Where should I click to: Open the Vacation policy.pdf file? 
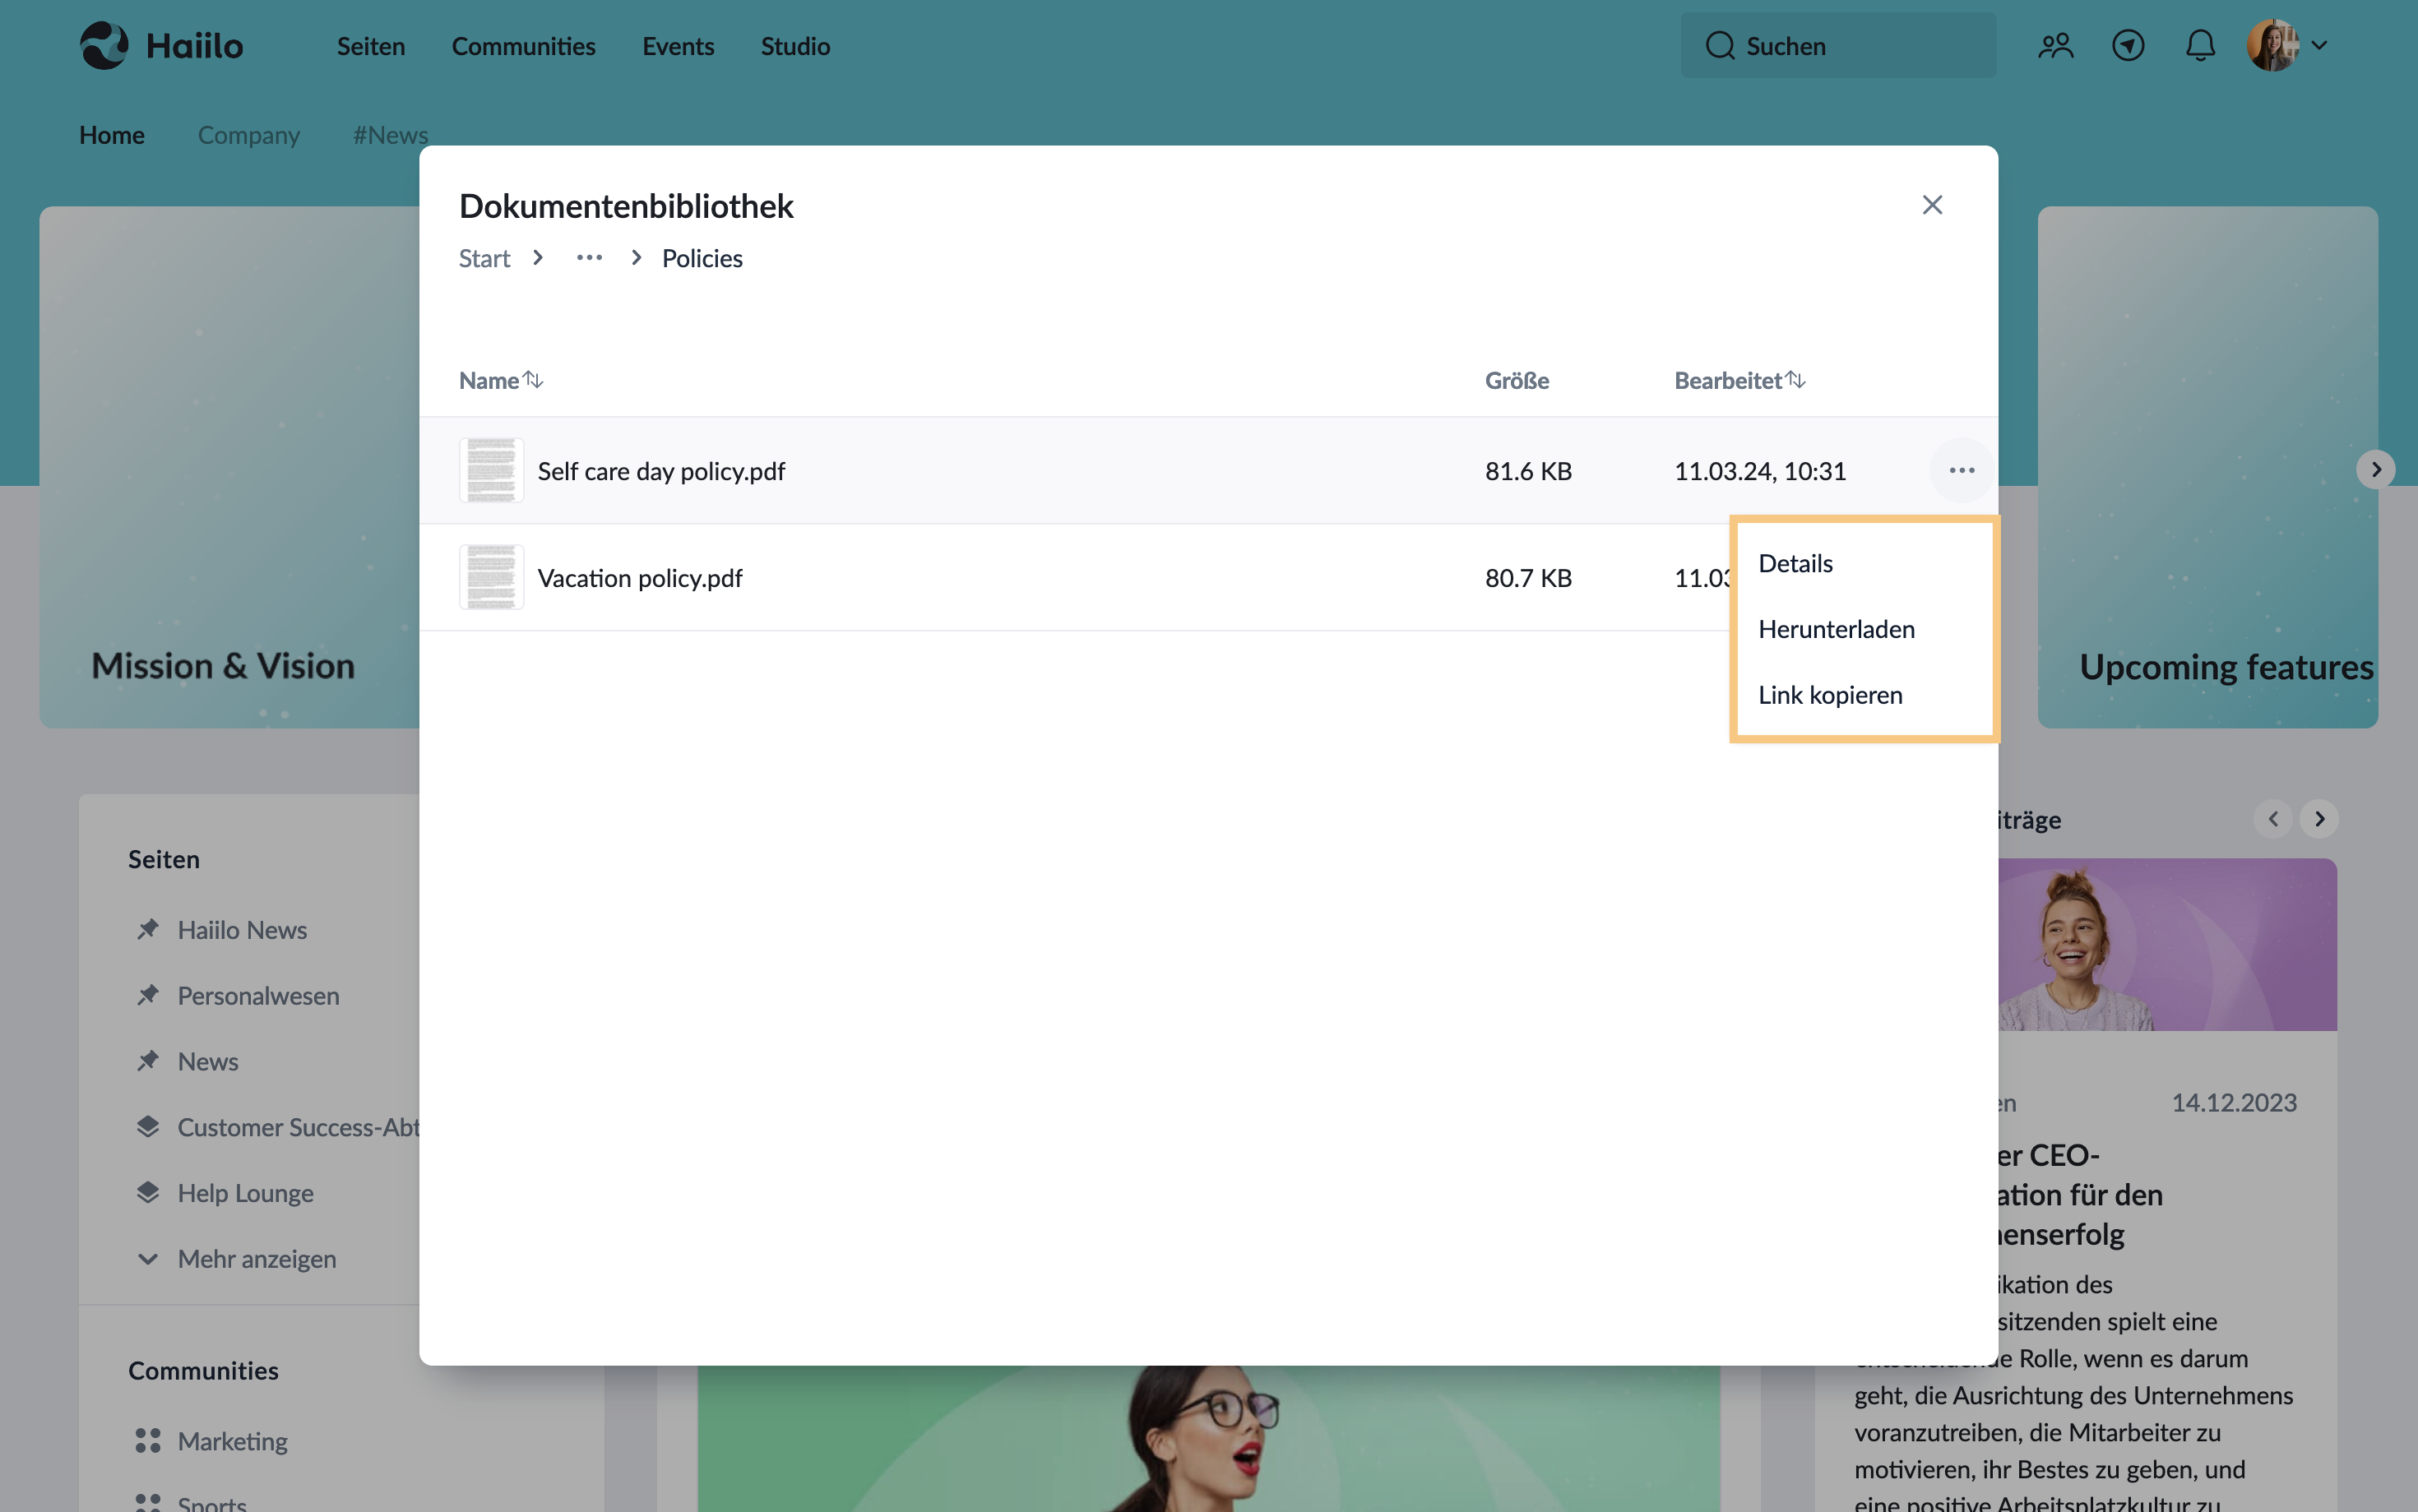click(640, 578)
